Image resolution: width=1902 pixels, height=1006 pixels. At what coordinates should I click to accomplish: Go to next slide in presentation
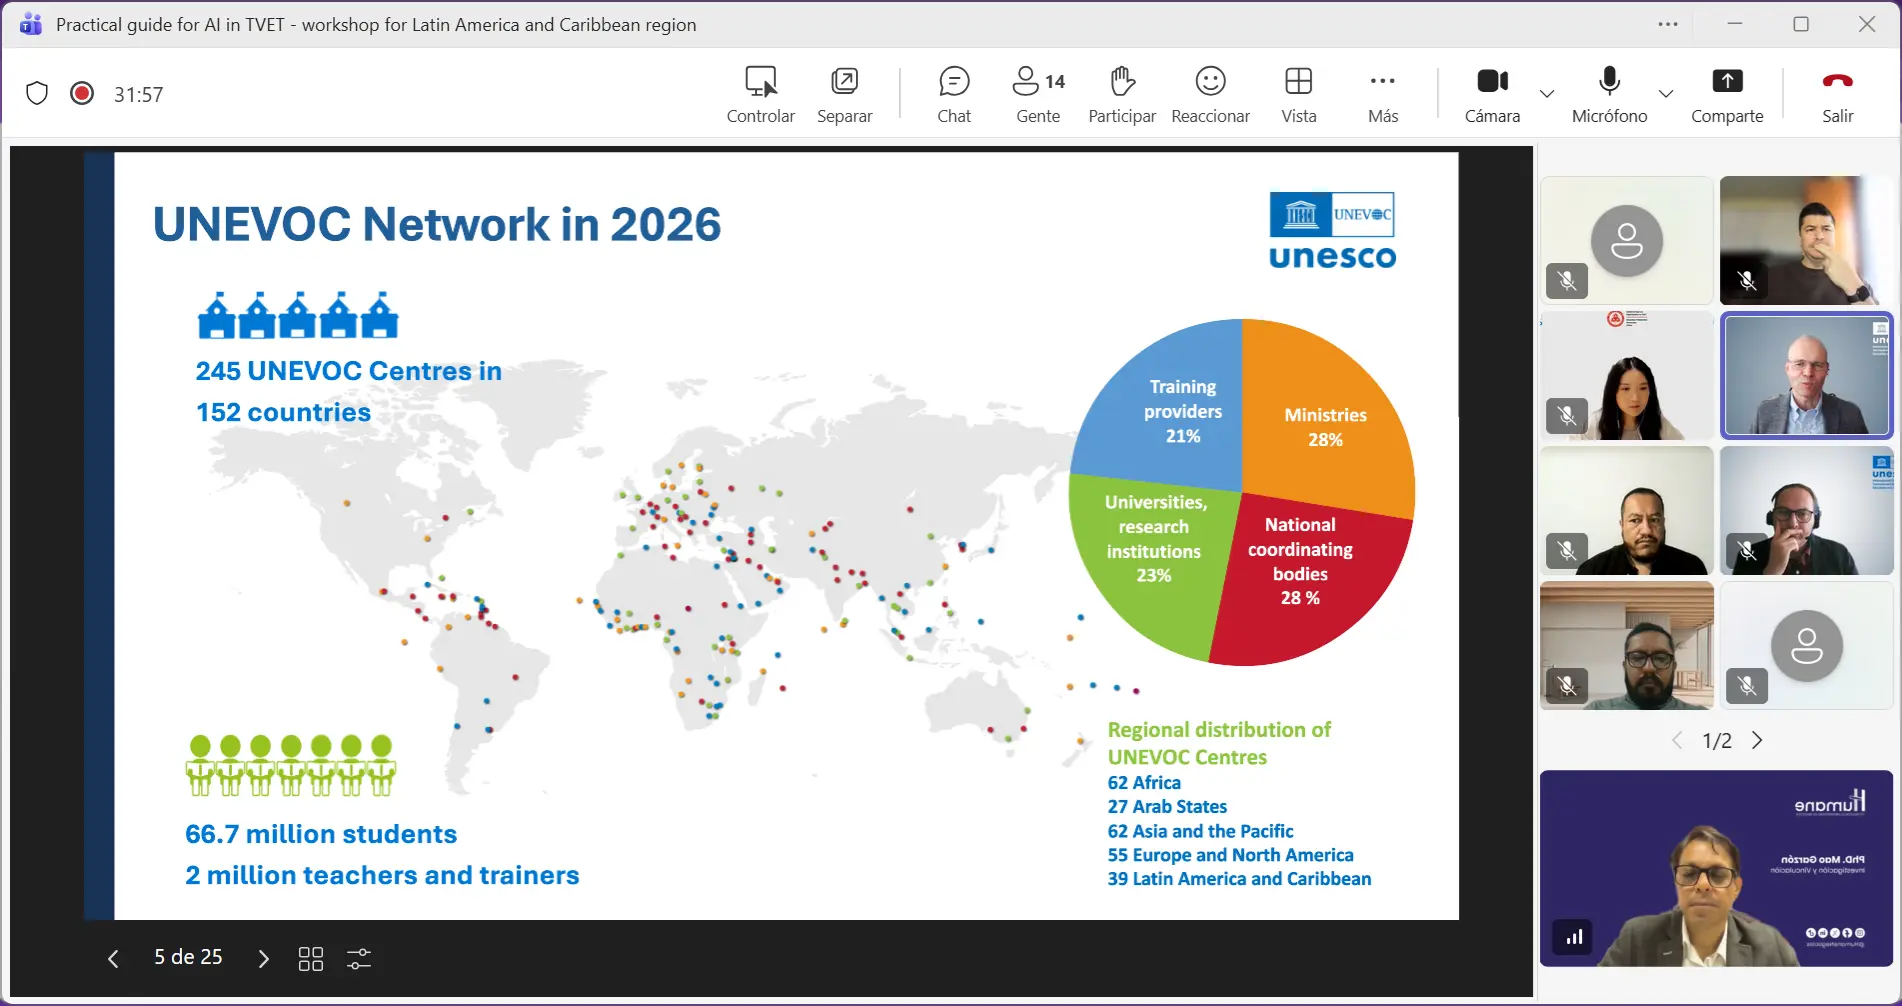pos(263,959)
